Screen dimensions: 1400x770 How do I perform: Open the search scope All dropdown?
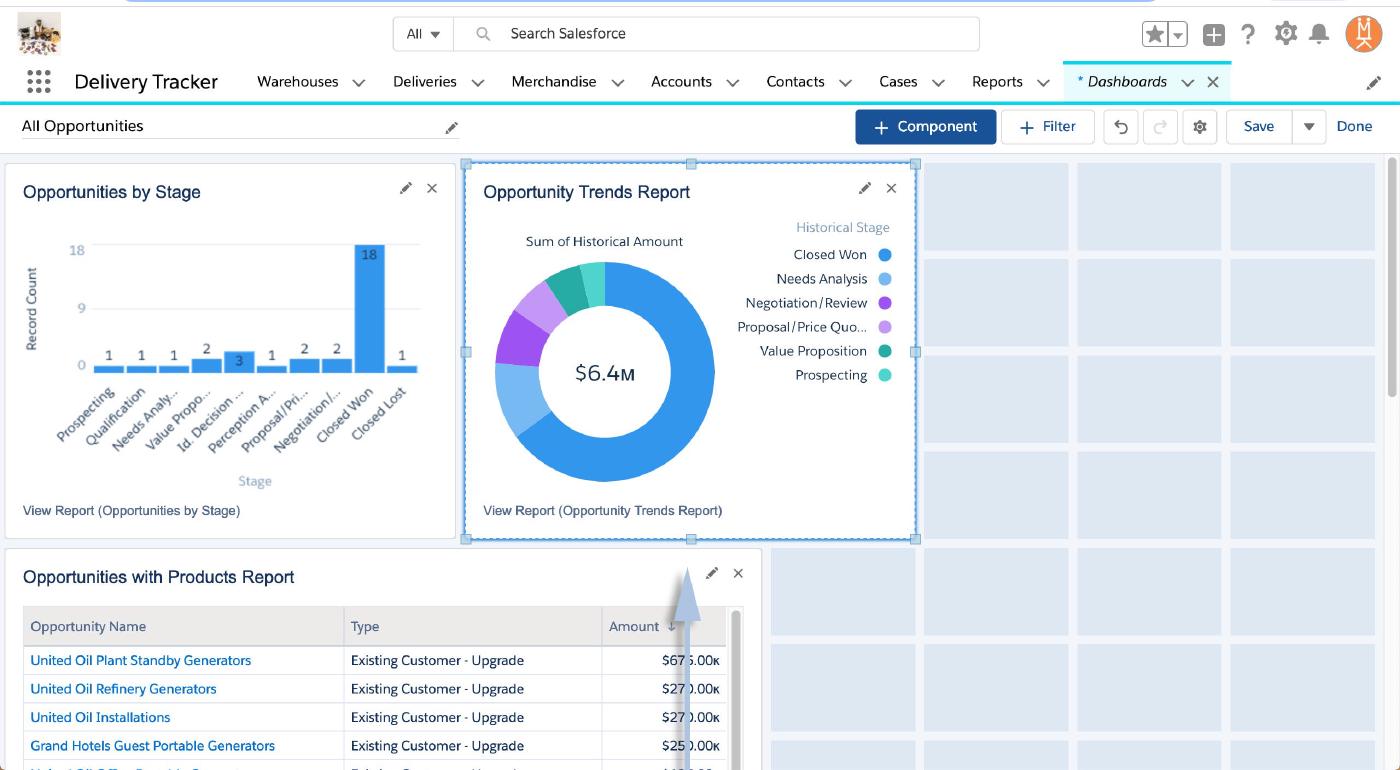coord(423,34)
